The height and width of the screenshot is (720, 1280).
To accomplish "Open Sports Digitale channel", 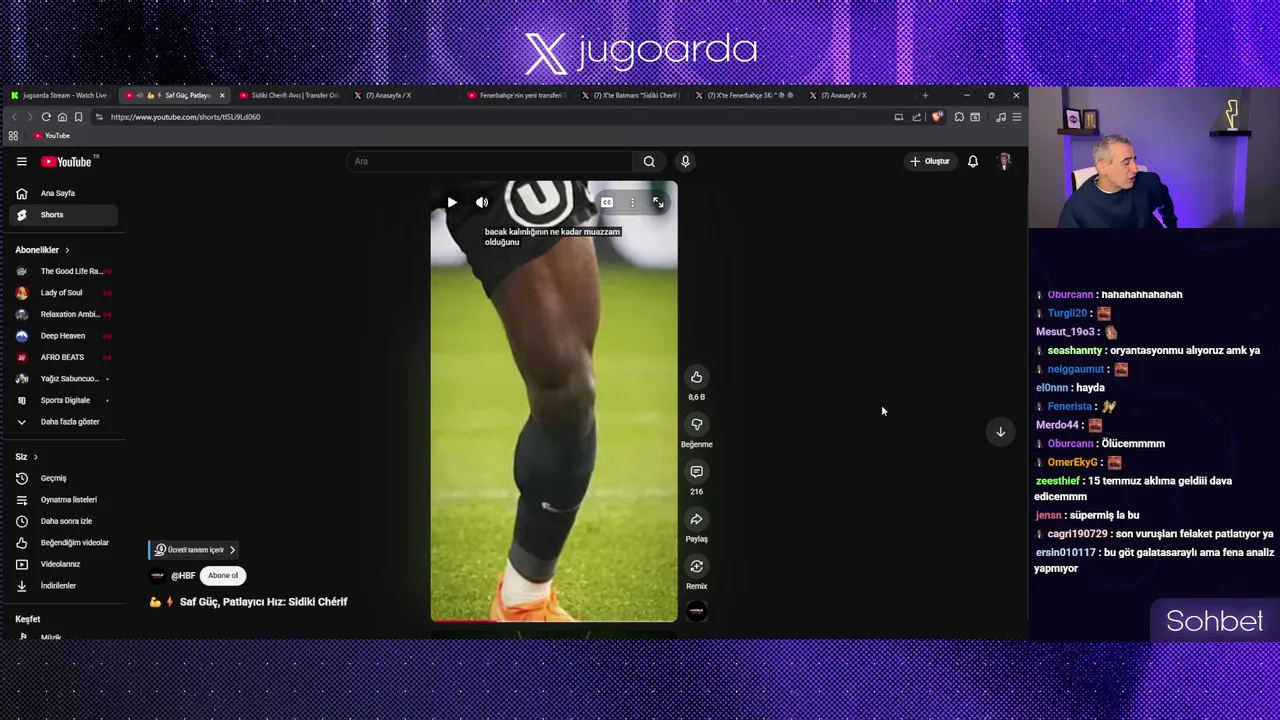I will coord(62,400).
